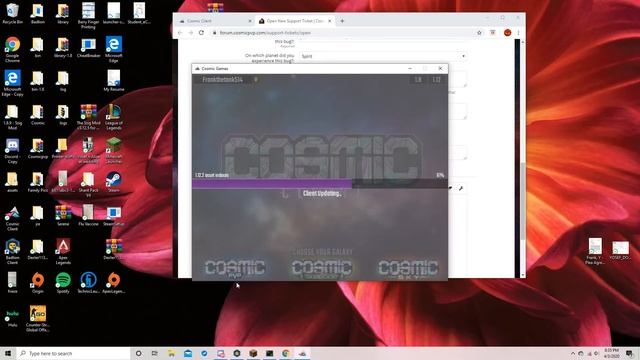
Task: Click the taskbar search box
Action: pos(73,353)
